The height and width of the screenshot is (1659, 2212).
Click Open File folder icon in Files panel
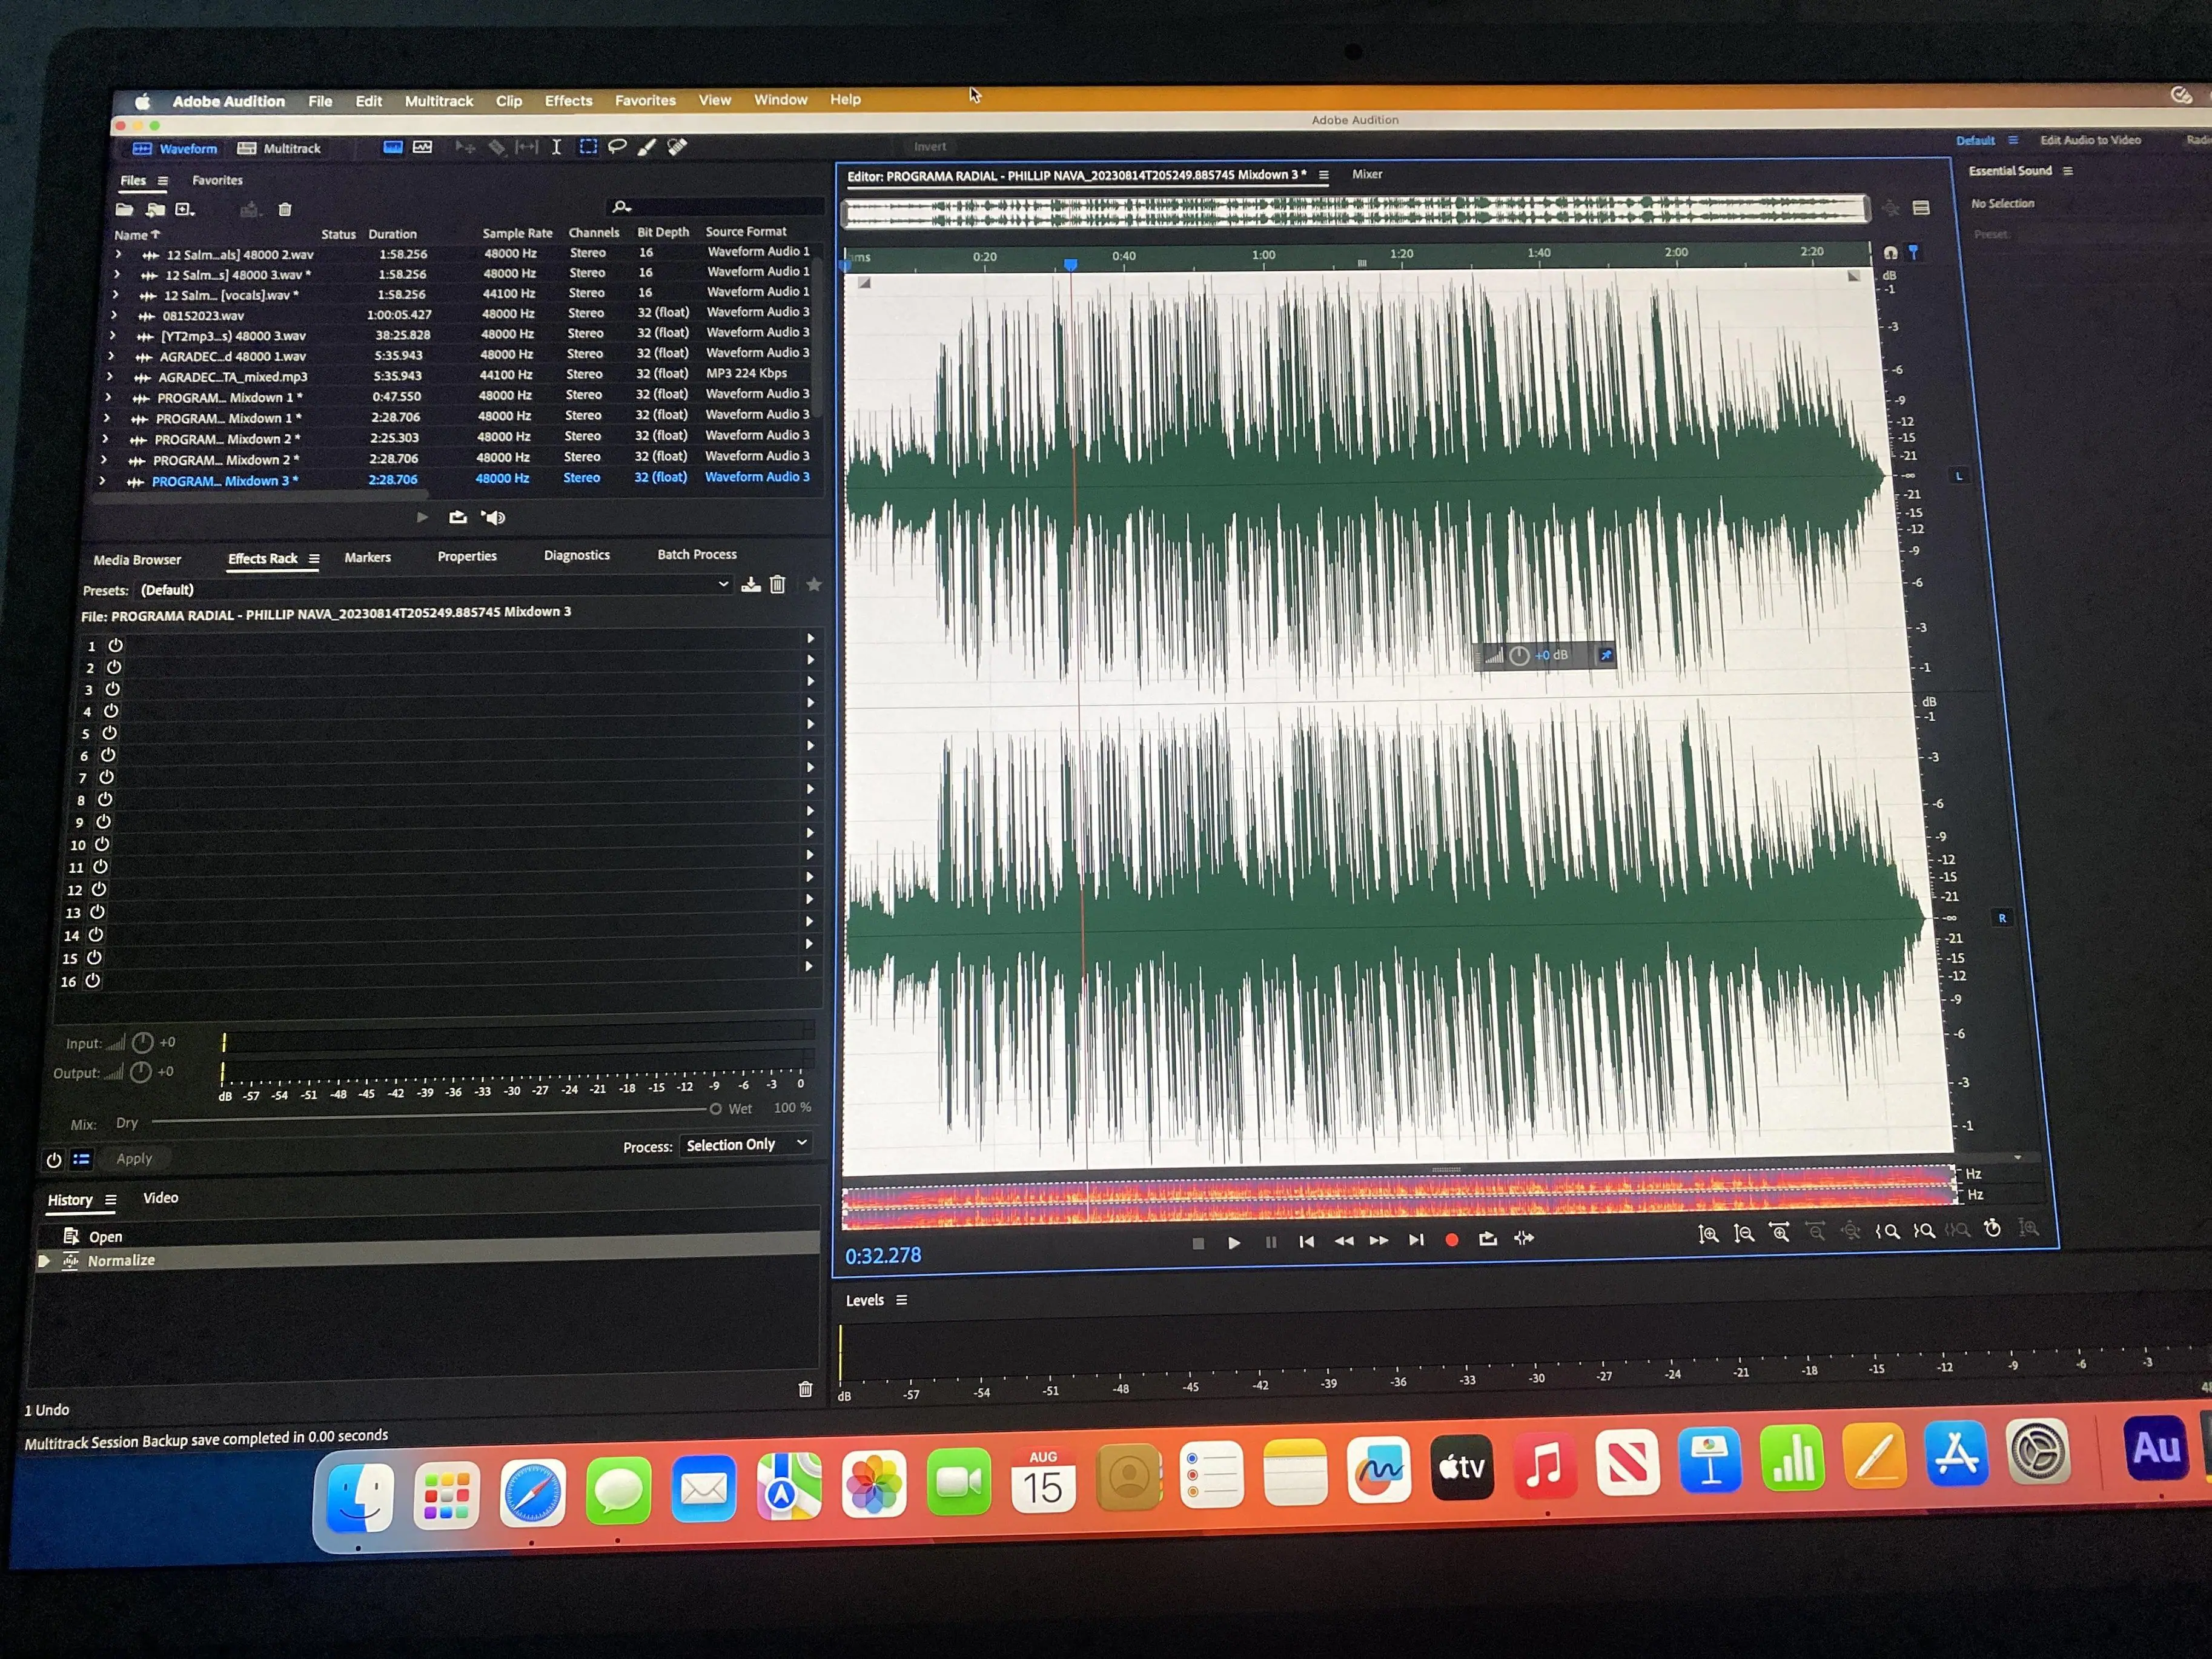pyautogui.click(x=124, y=210)
